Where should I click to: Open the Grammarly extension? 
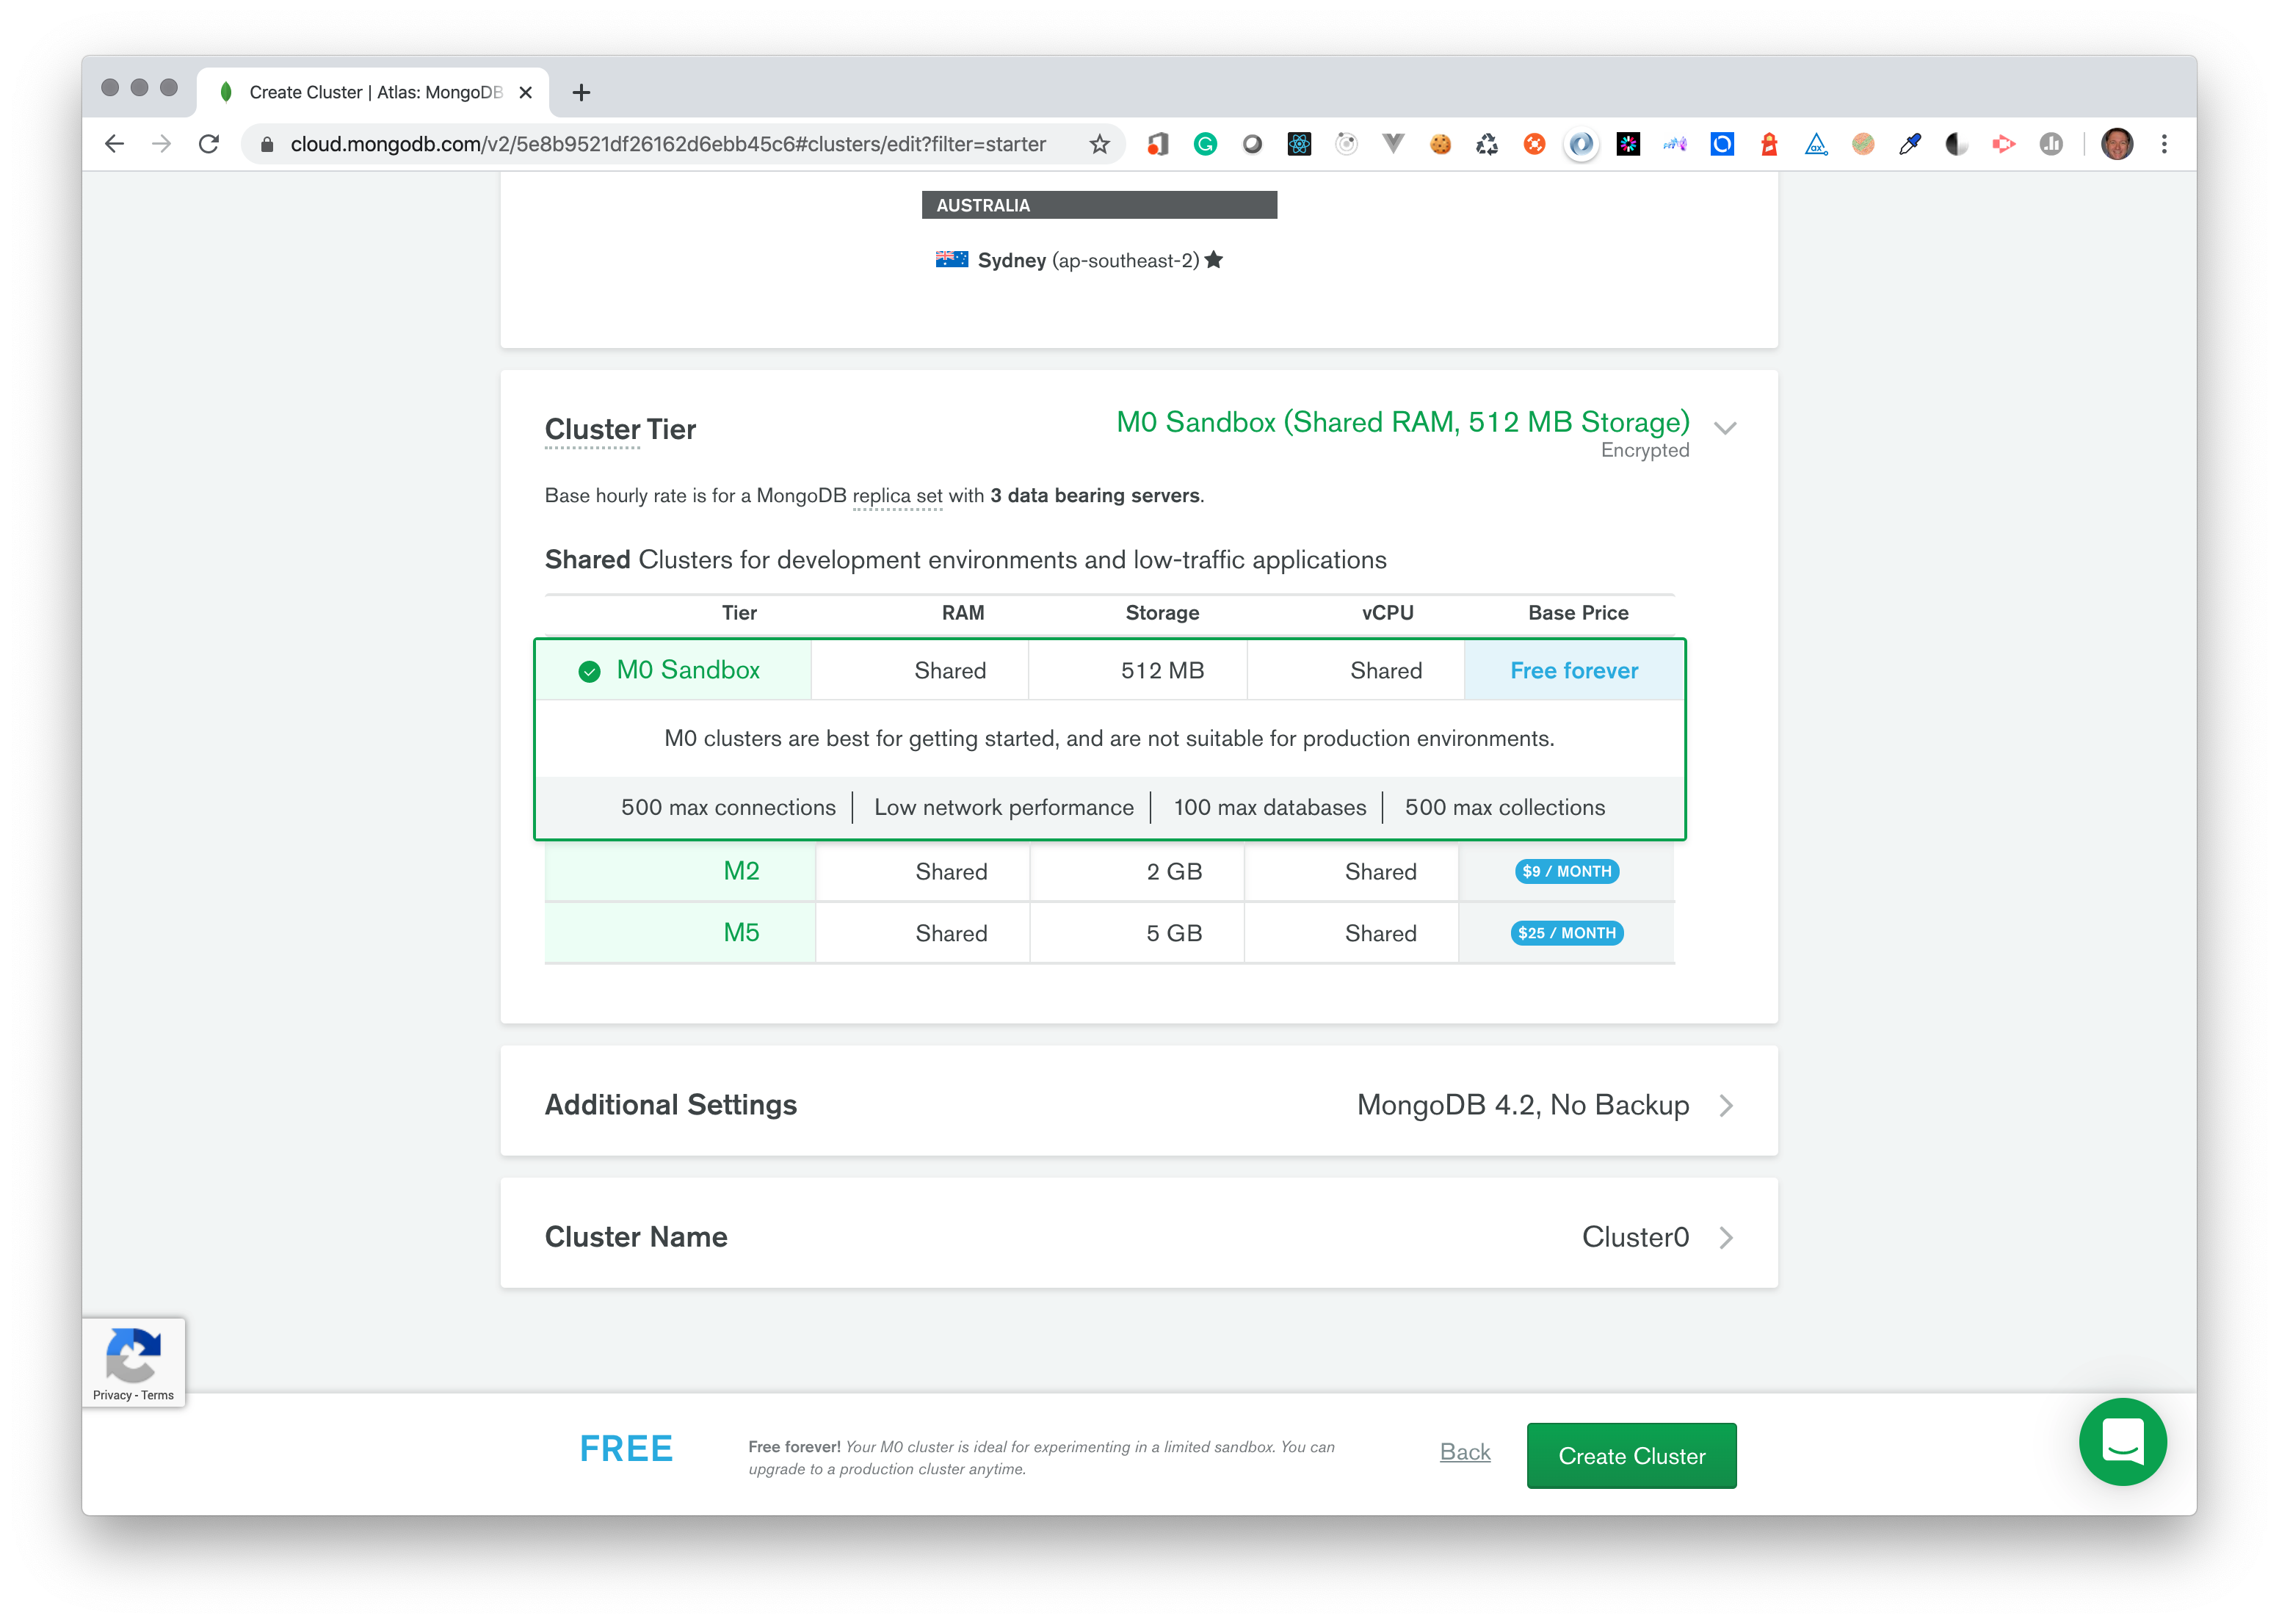1205,144
